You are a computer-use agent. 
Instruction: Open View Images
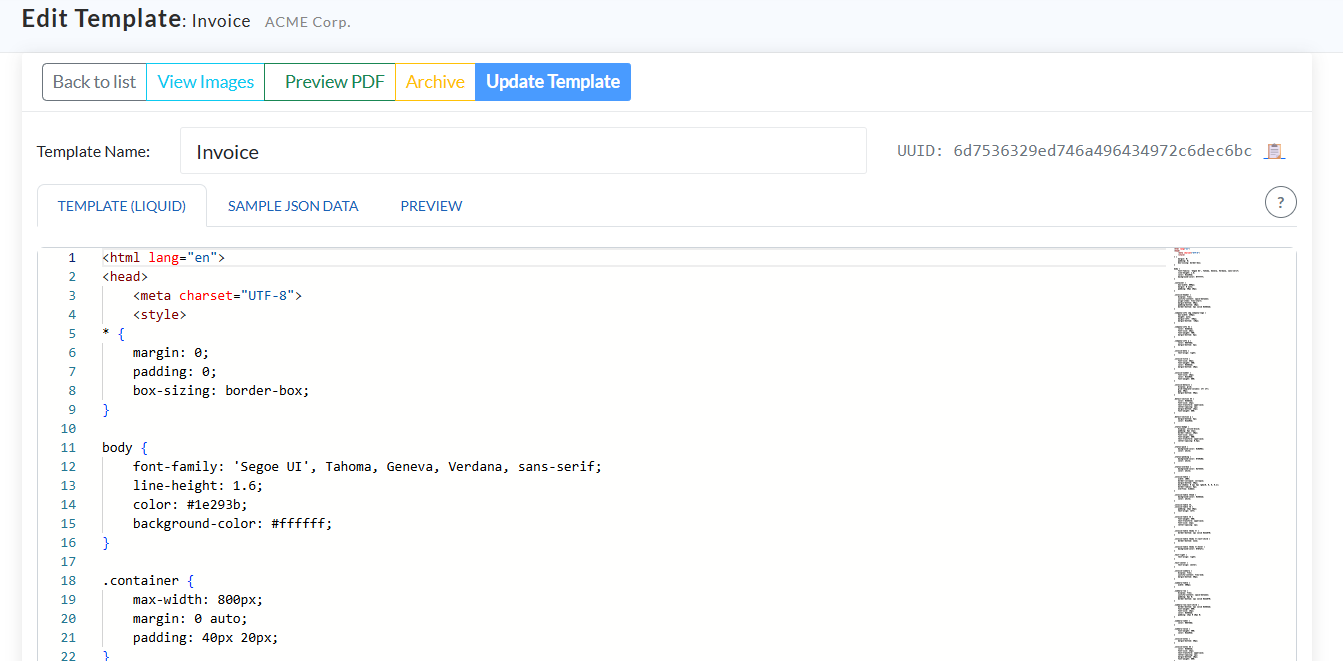point(205,82)
